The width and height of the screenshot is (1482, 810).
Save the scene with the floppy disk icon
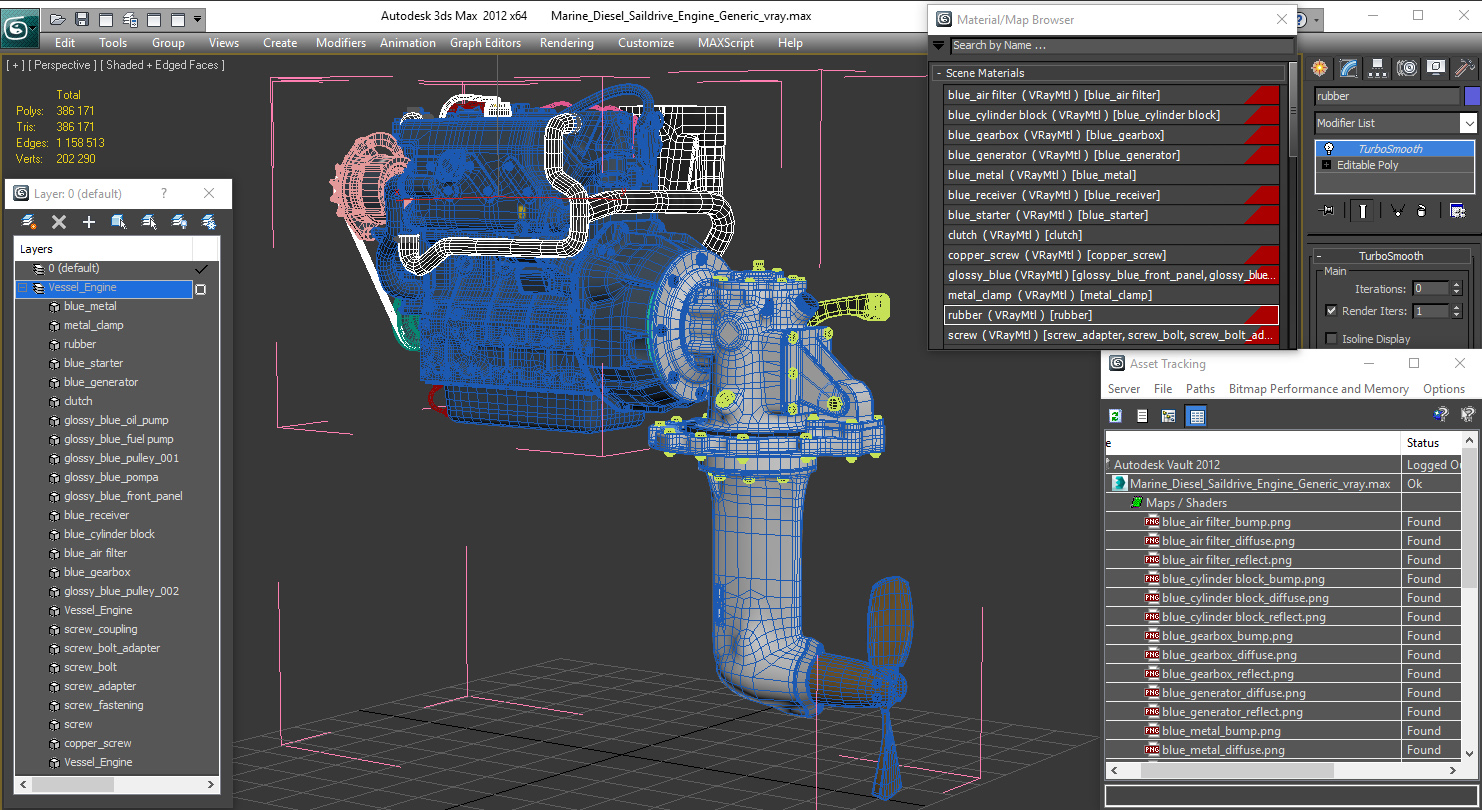click(x=82, y=19)
